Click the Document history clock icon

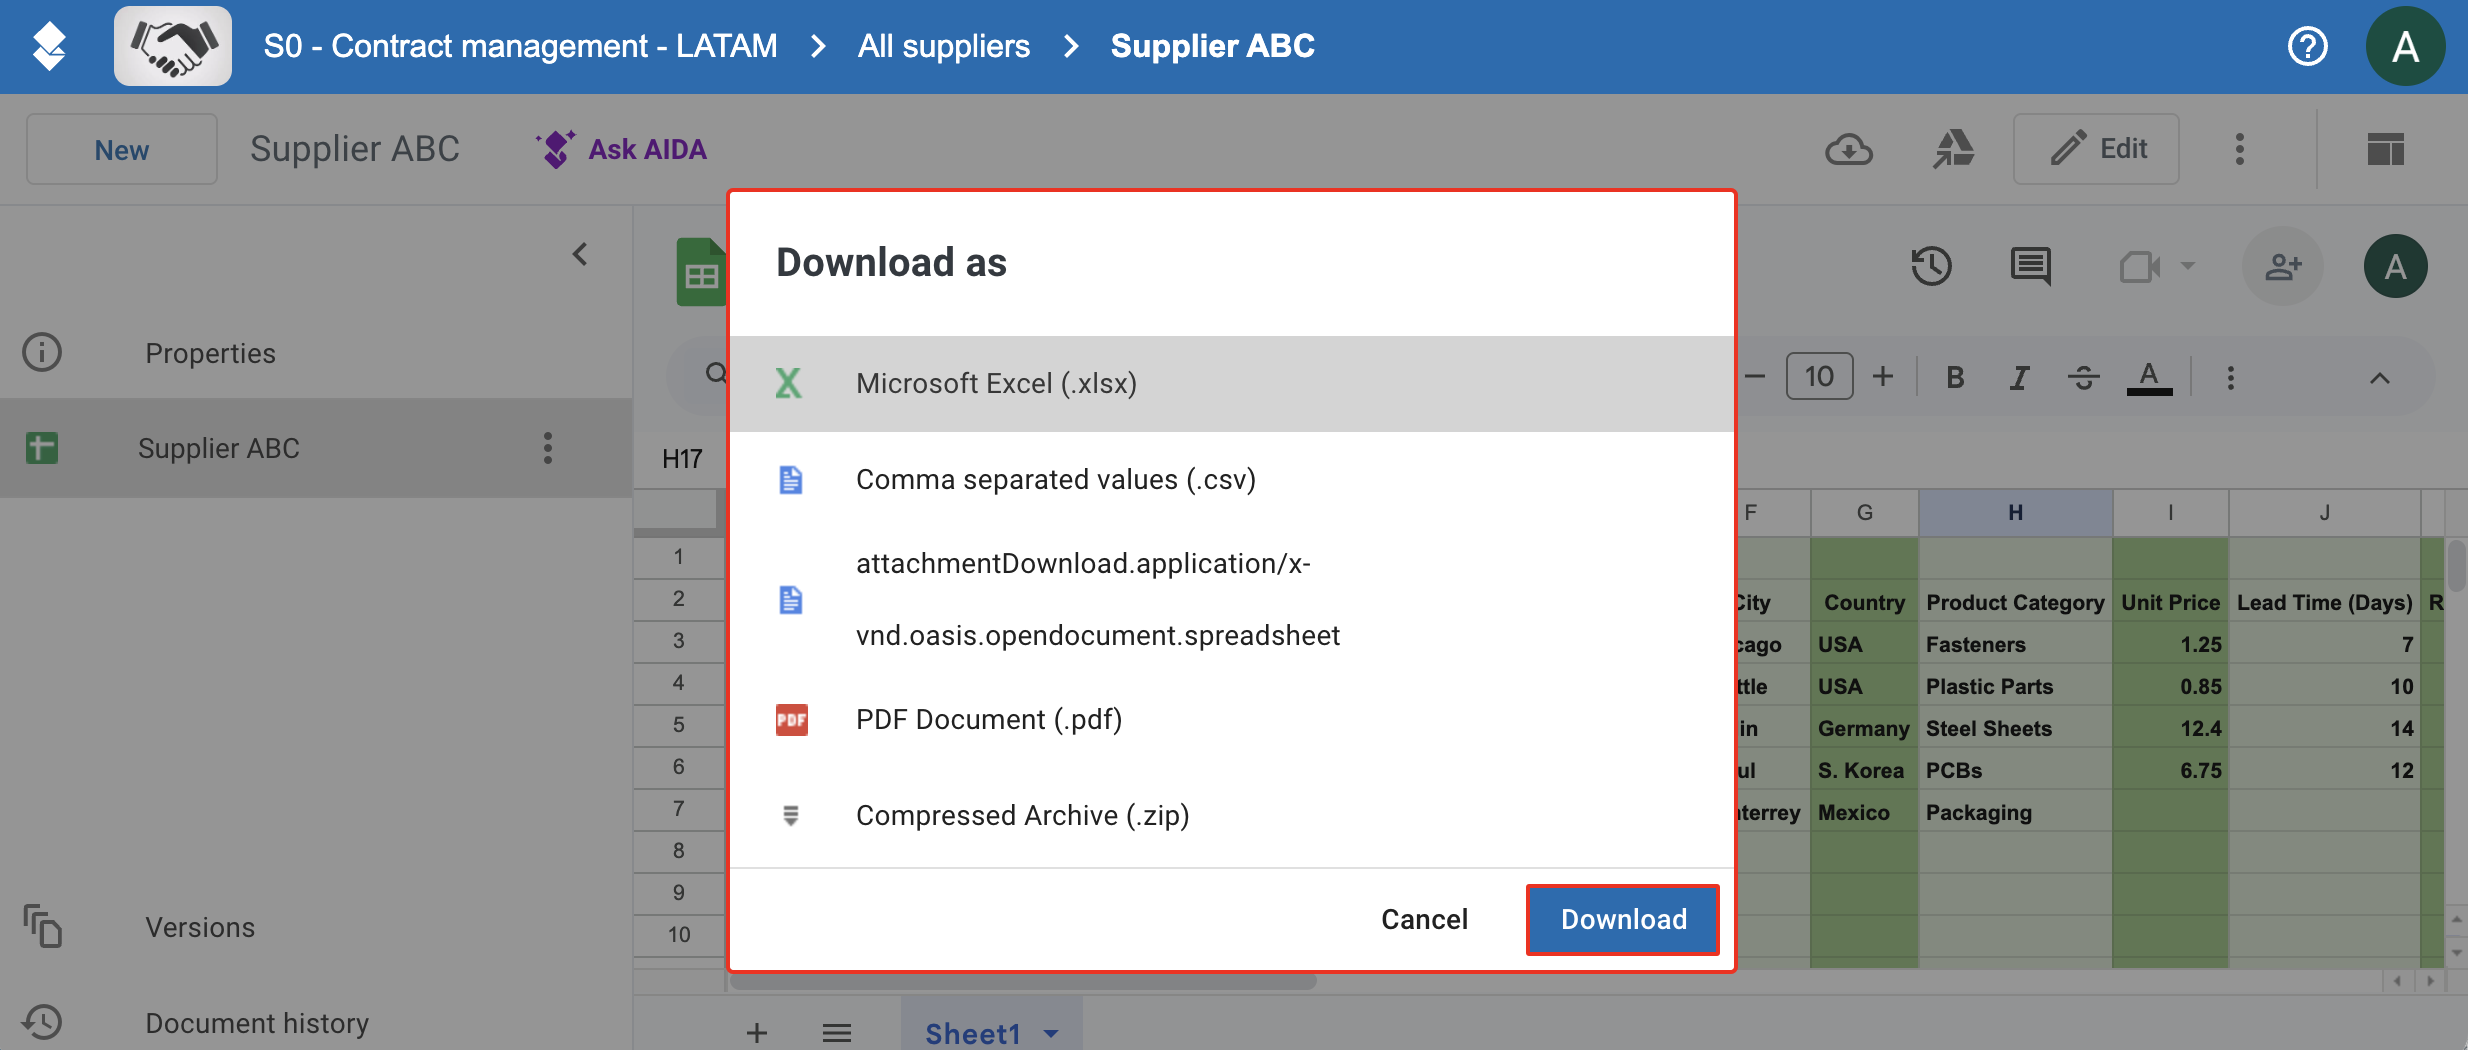[42, 1022]
